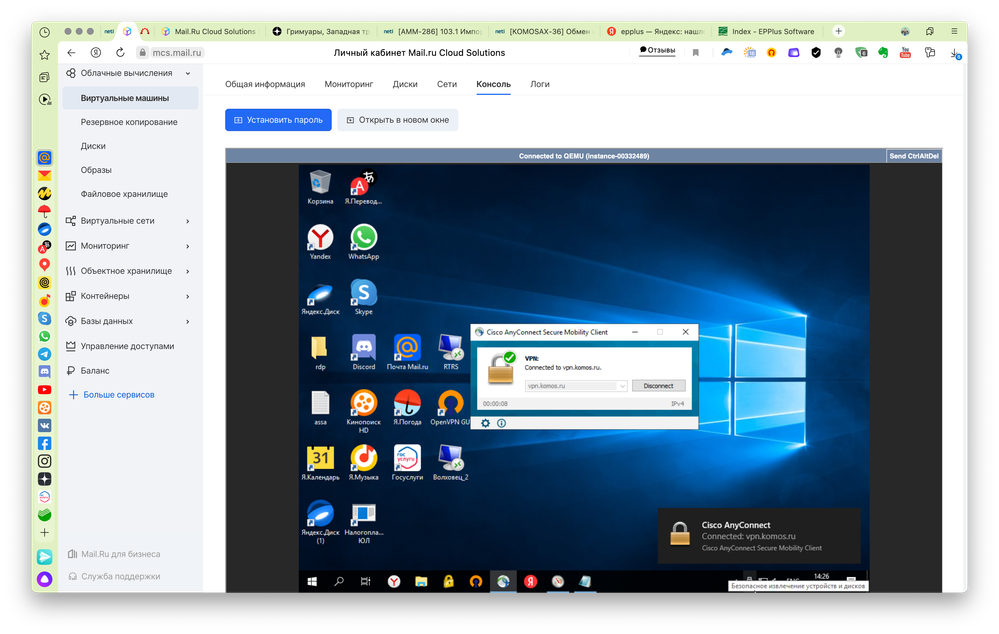Select the OpenVPN GUI desktop shortcut
The width and height of the screenshot is (999, 634).
(450, 408)
